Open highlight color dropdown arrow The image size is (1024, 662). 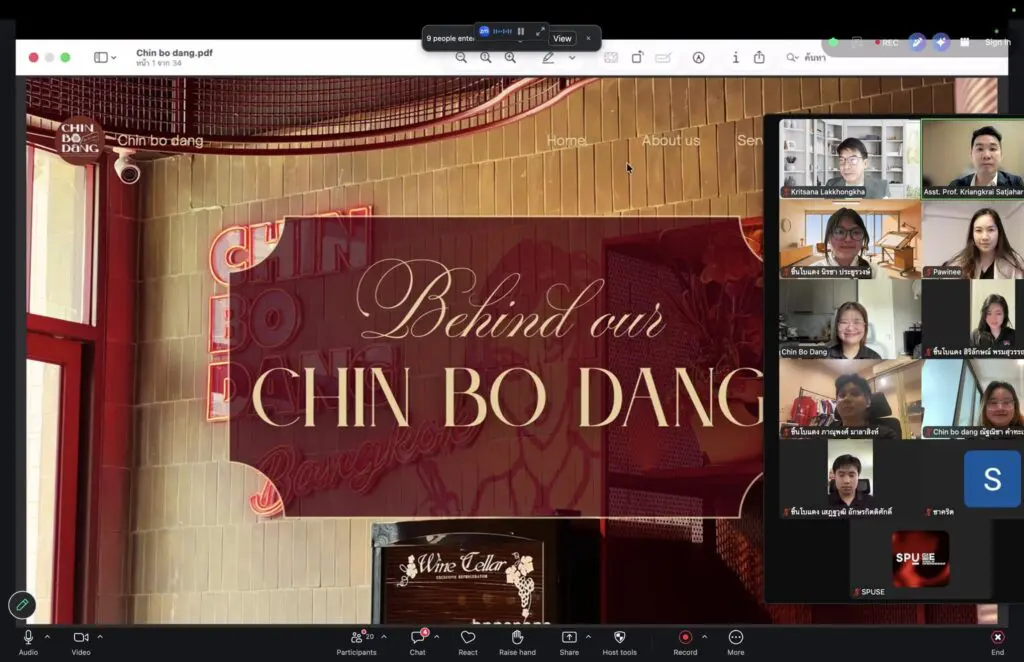(x=572, y=57)
